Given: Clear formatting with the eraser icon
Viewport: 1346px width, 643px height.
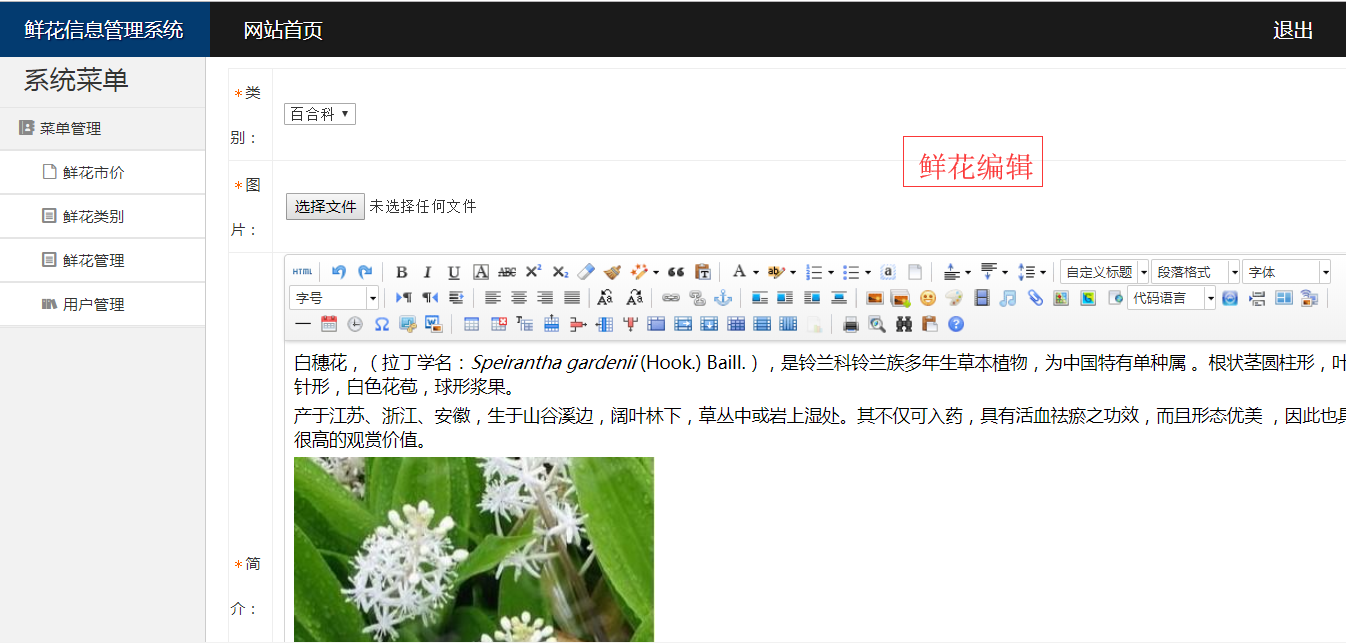Looking at the screenshot, I should coord(586,272).
